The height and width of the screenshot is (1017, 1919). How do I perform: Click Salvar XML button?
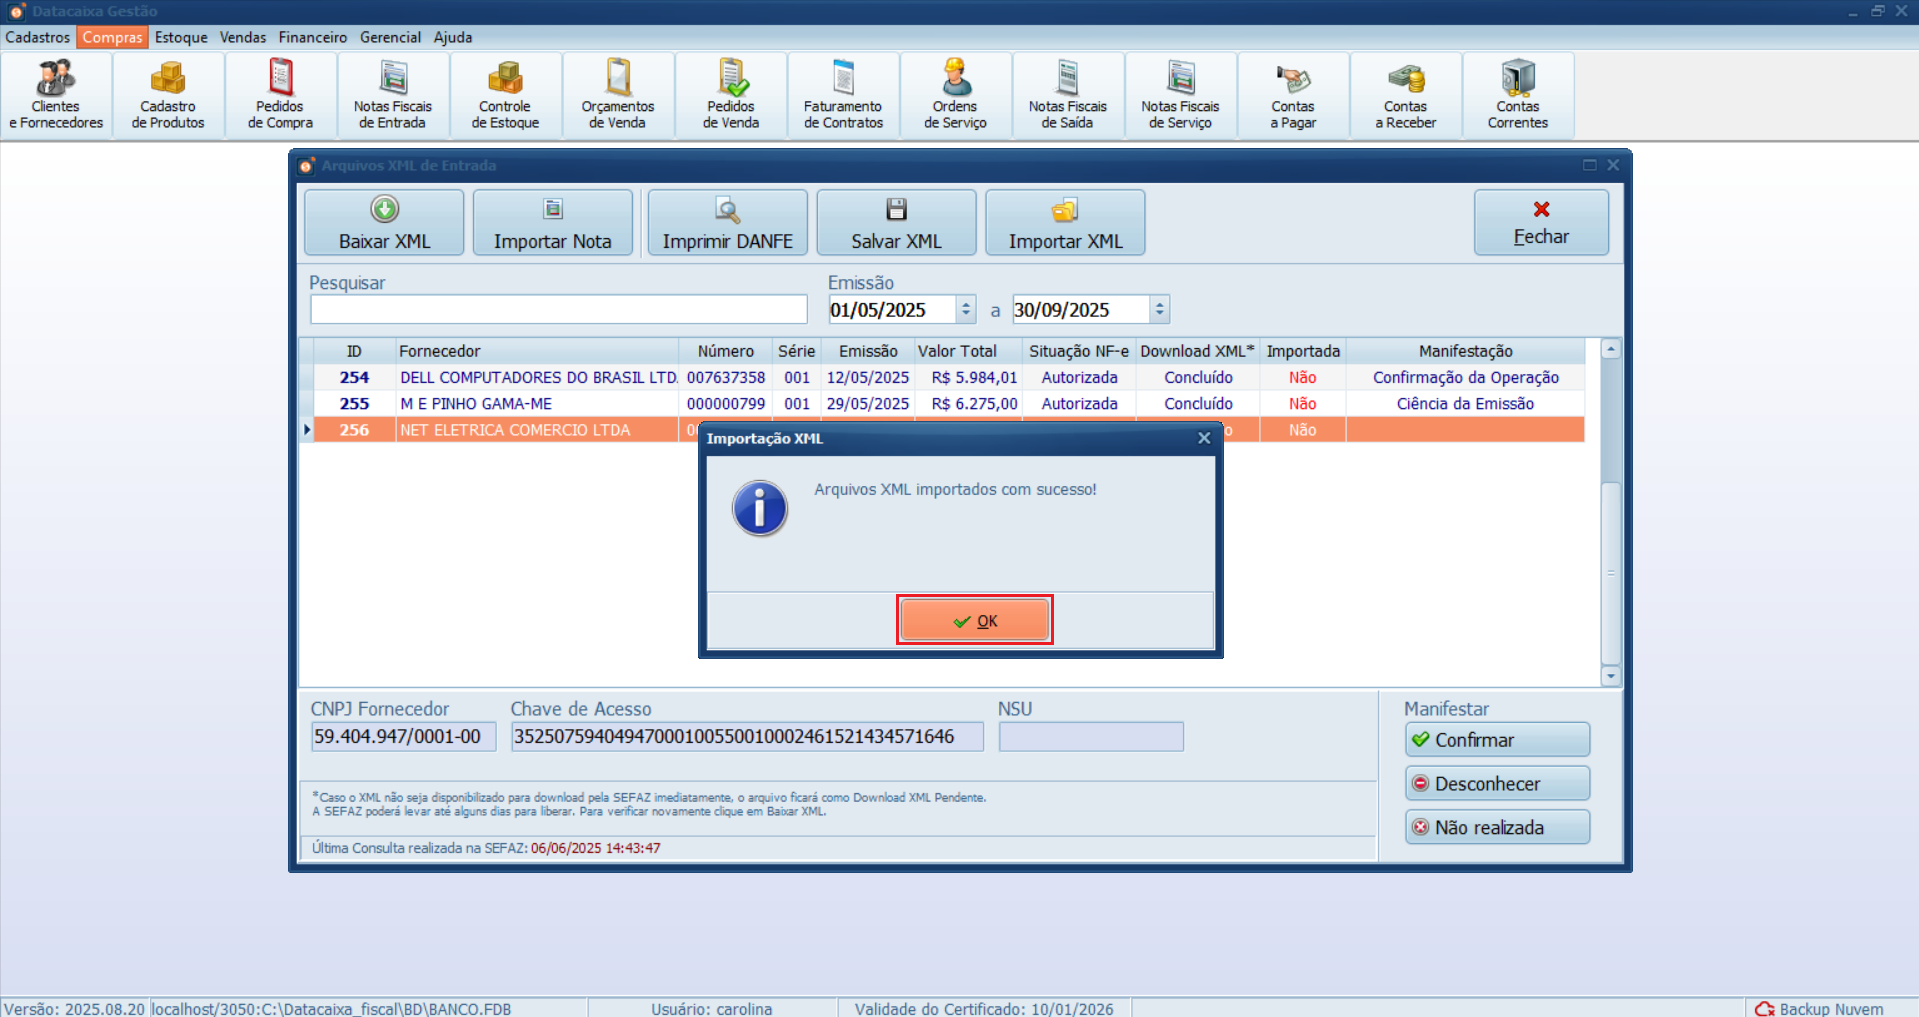897,223
